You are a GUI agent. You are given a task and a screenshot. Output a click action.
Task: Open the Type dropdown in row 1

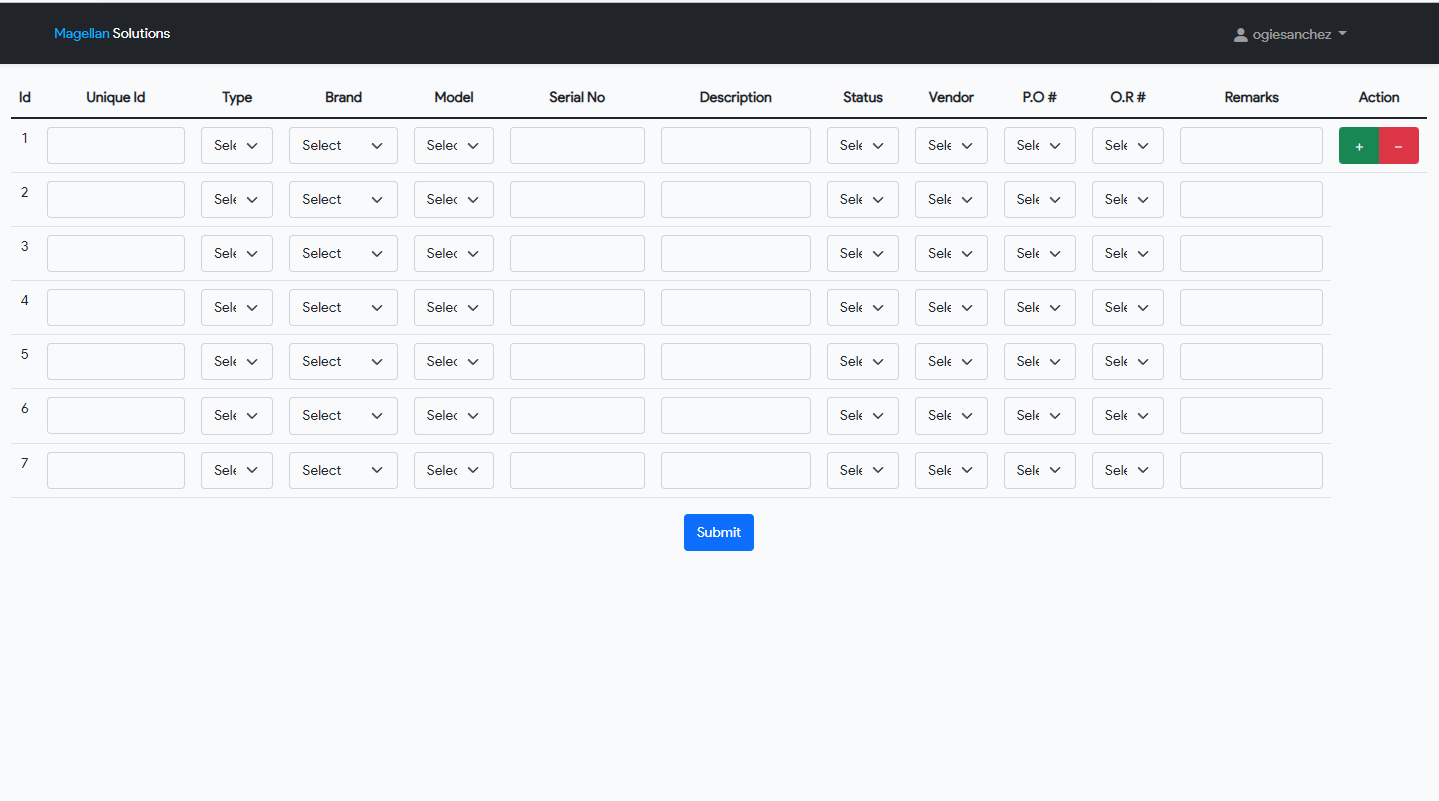click(x=237, y=145)
